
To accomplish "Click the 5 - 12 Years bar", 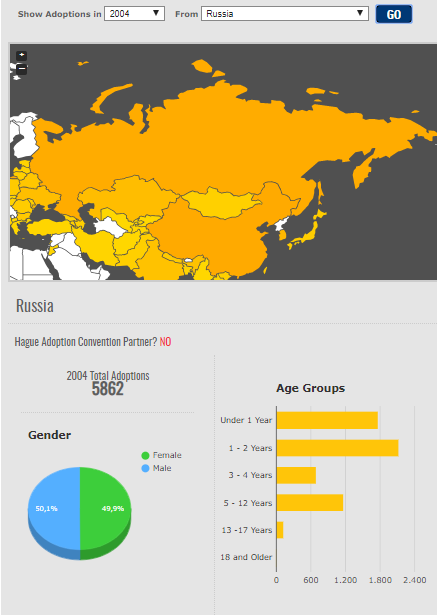I will tap(310, 503).
